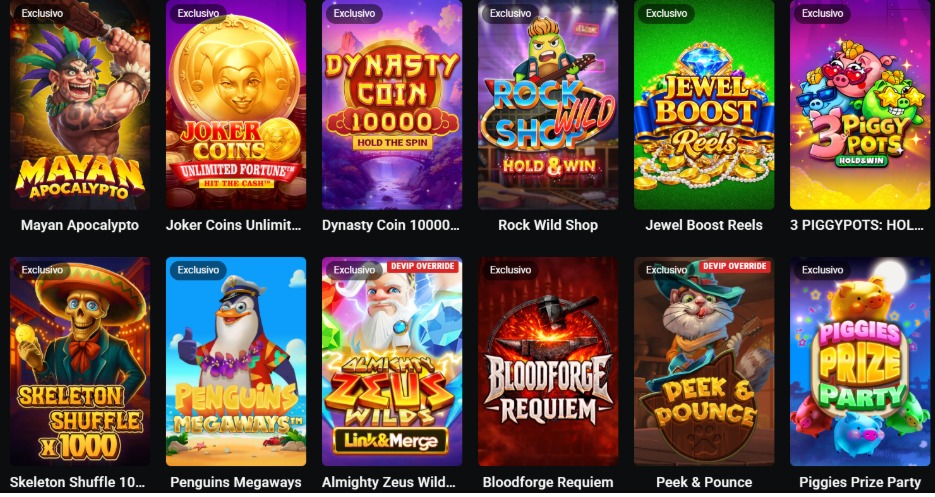Image resolution: width=935 pixels, height=497 pixels.
Task: Click the Bloodforge Requiem title link
Action: tap(548, 482)
